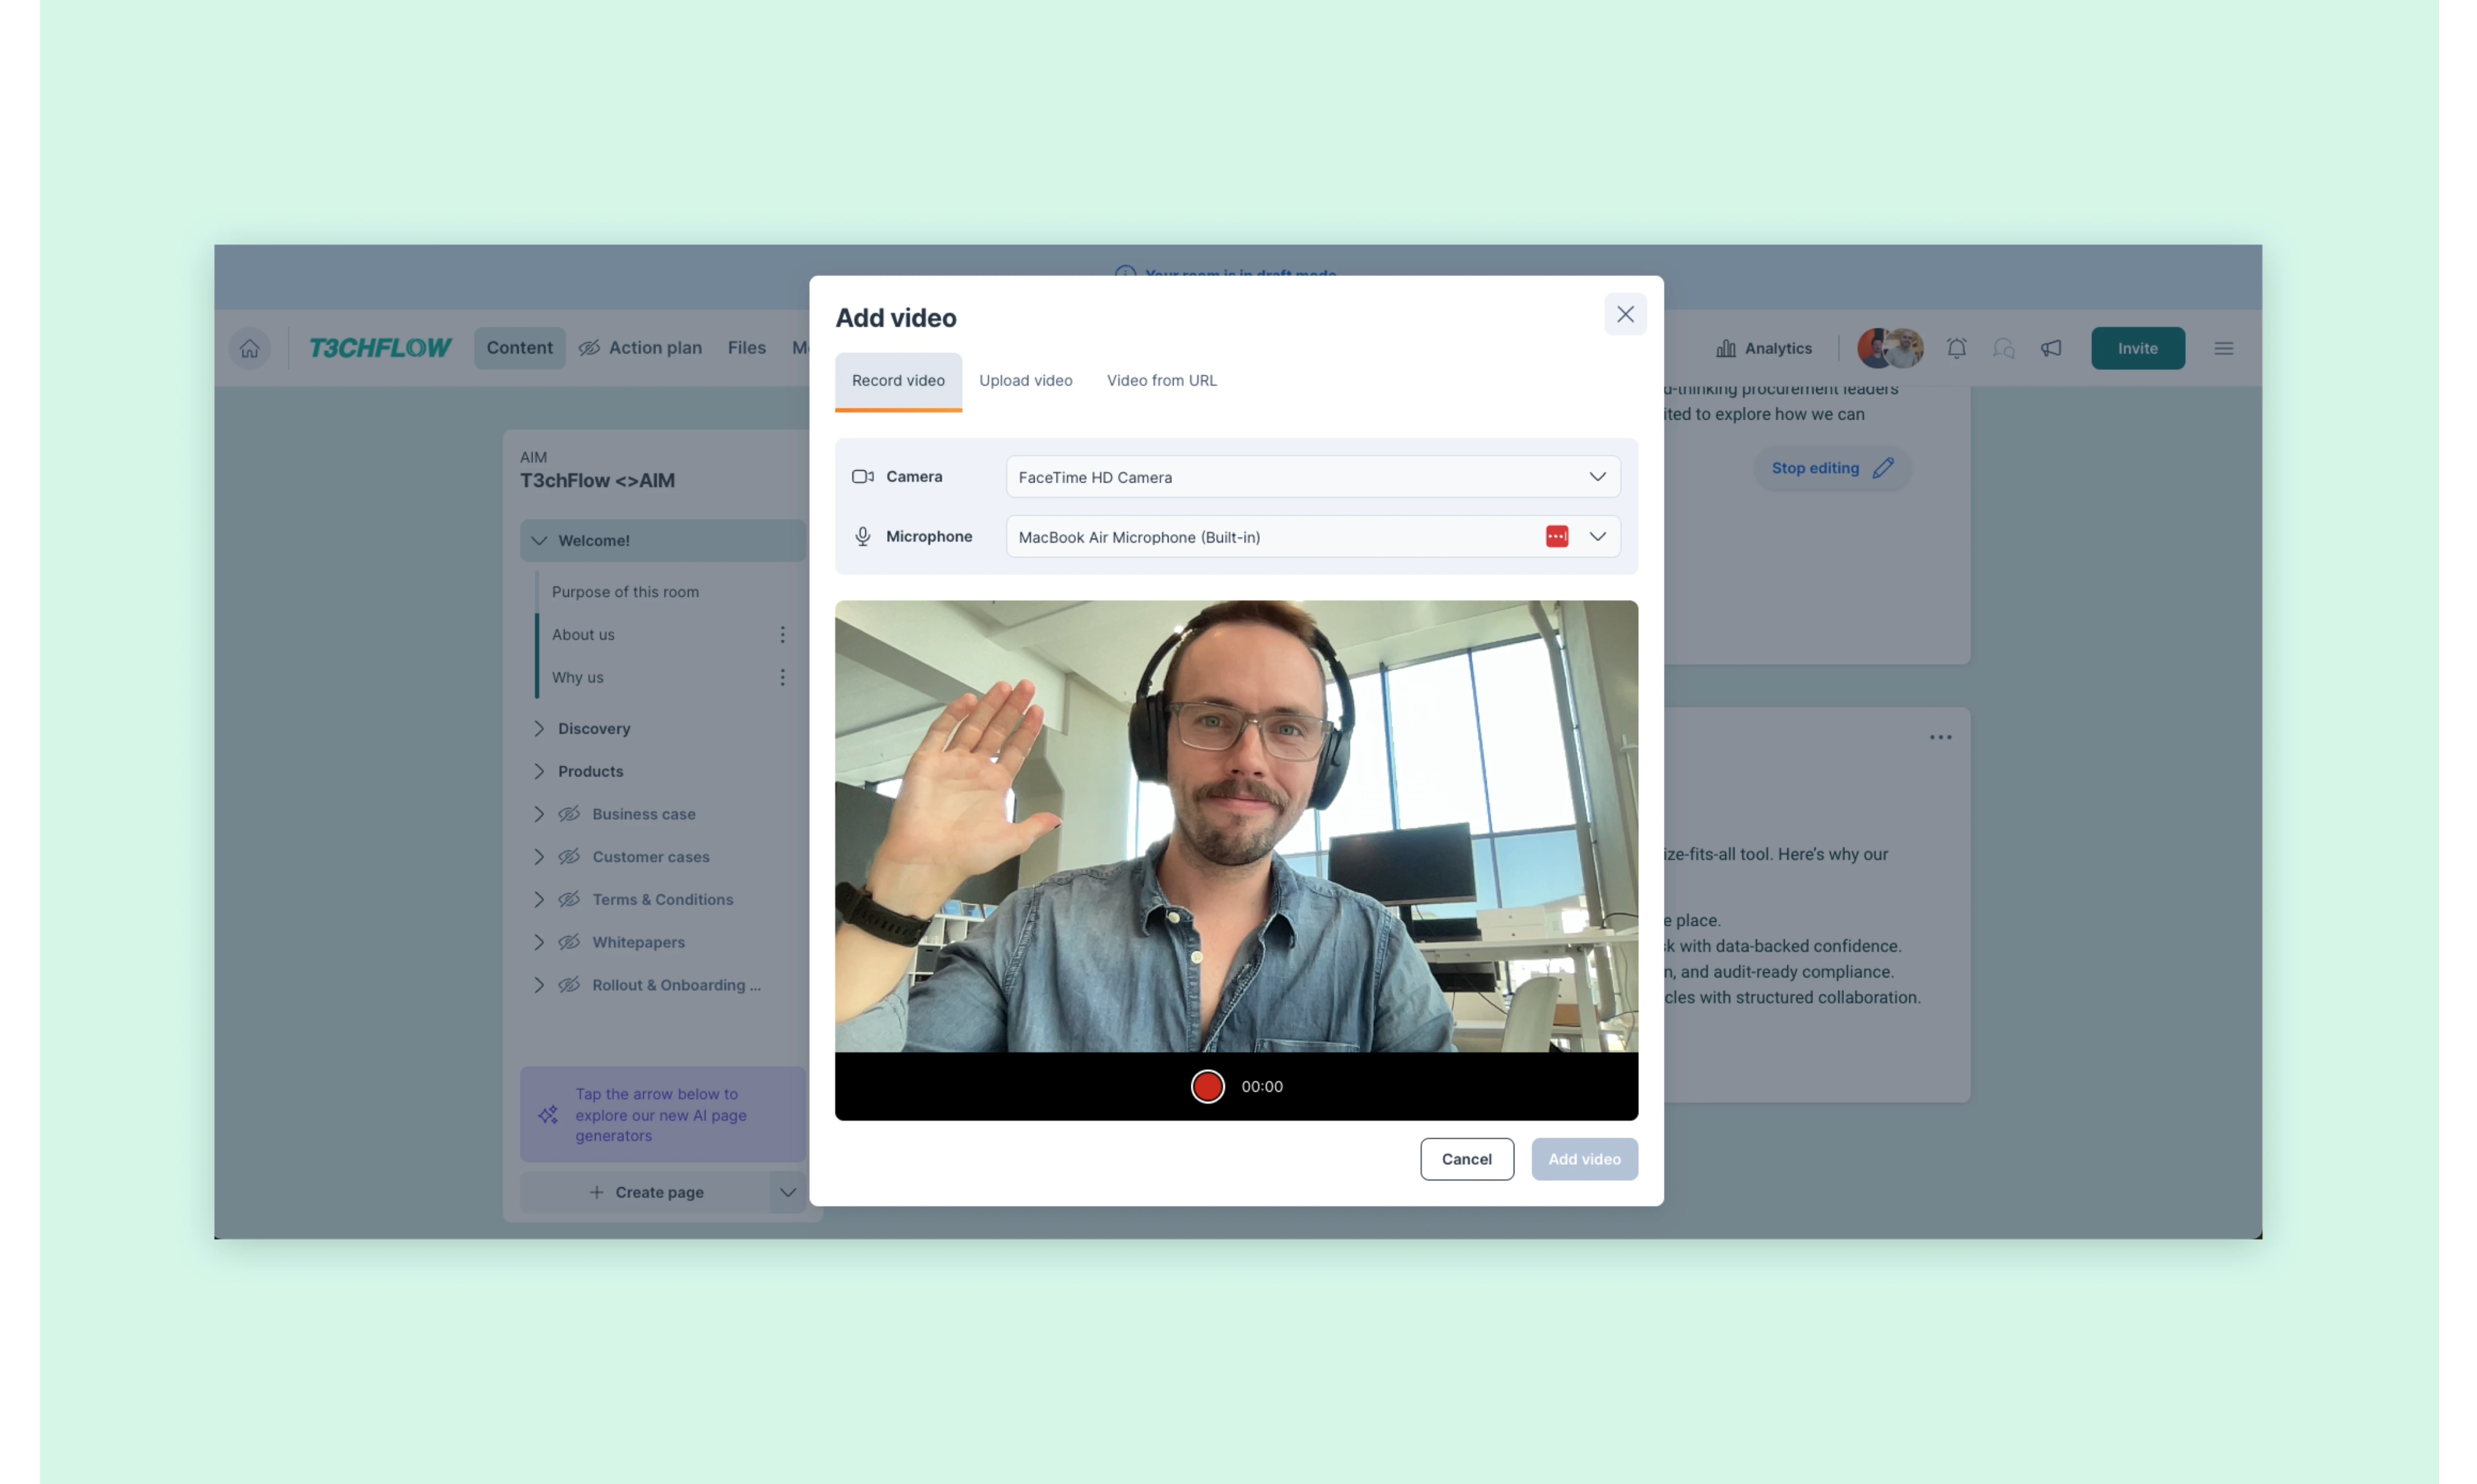
Task: Open the Create page dropdown arrow
Action: tap(787, 1192)
